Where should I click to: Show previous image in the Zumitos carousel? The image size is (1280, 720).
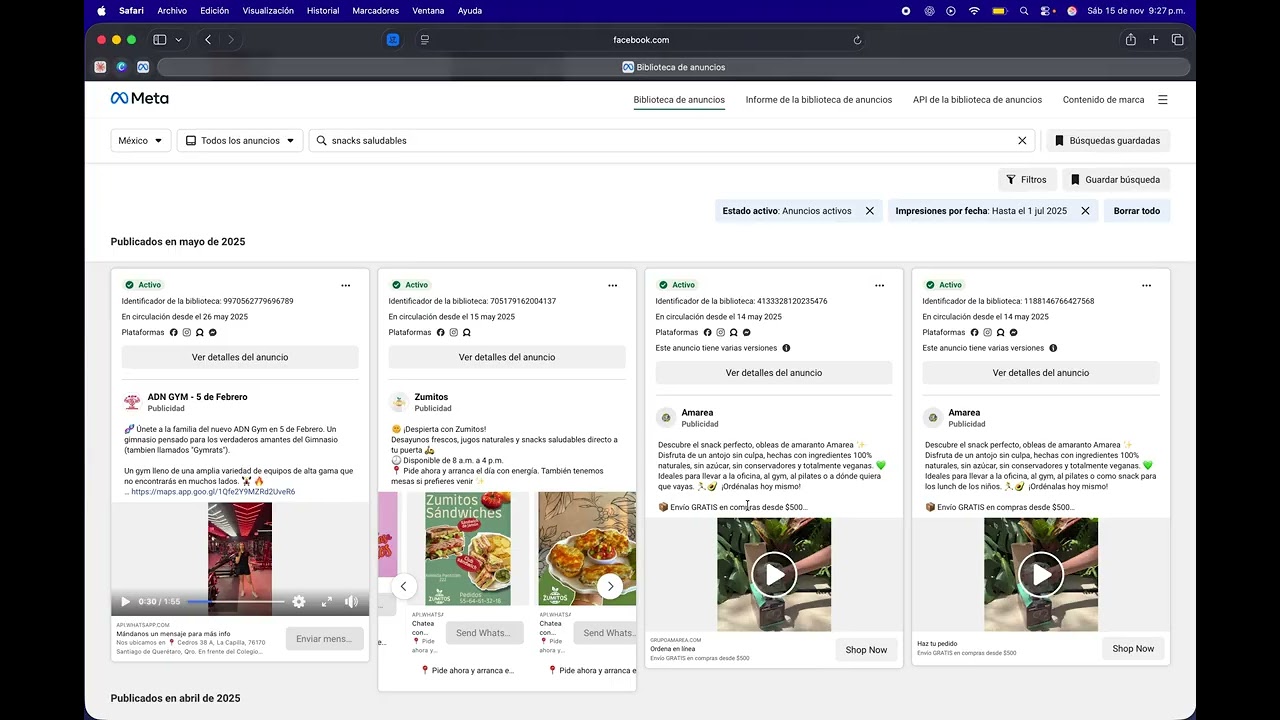point(403,586)
